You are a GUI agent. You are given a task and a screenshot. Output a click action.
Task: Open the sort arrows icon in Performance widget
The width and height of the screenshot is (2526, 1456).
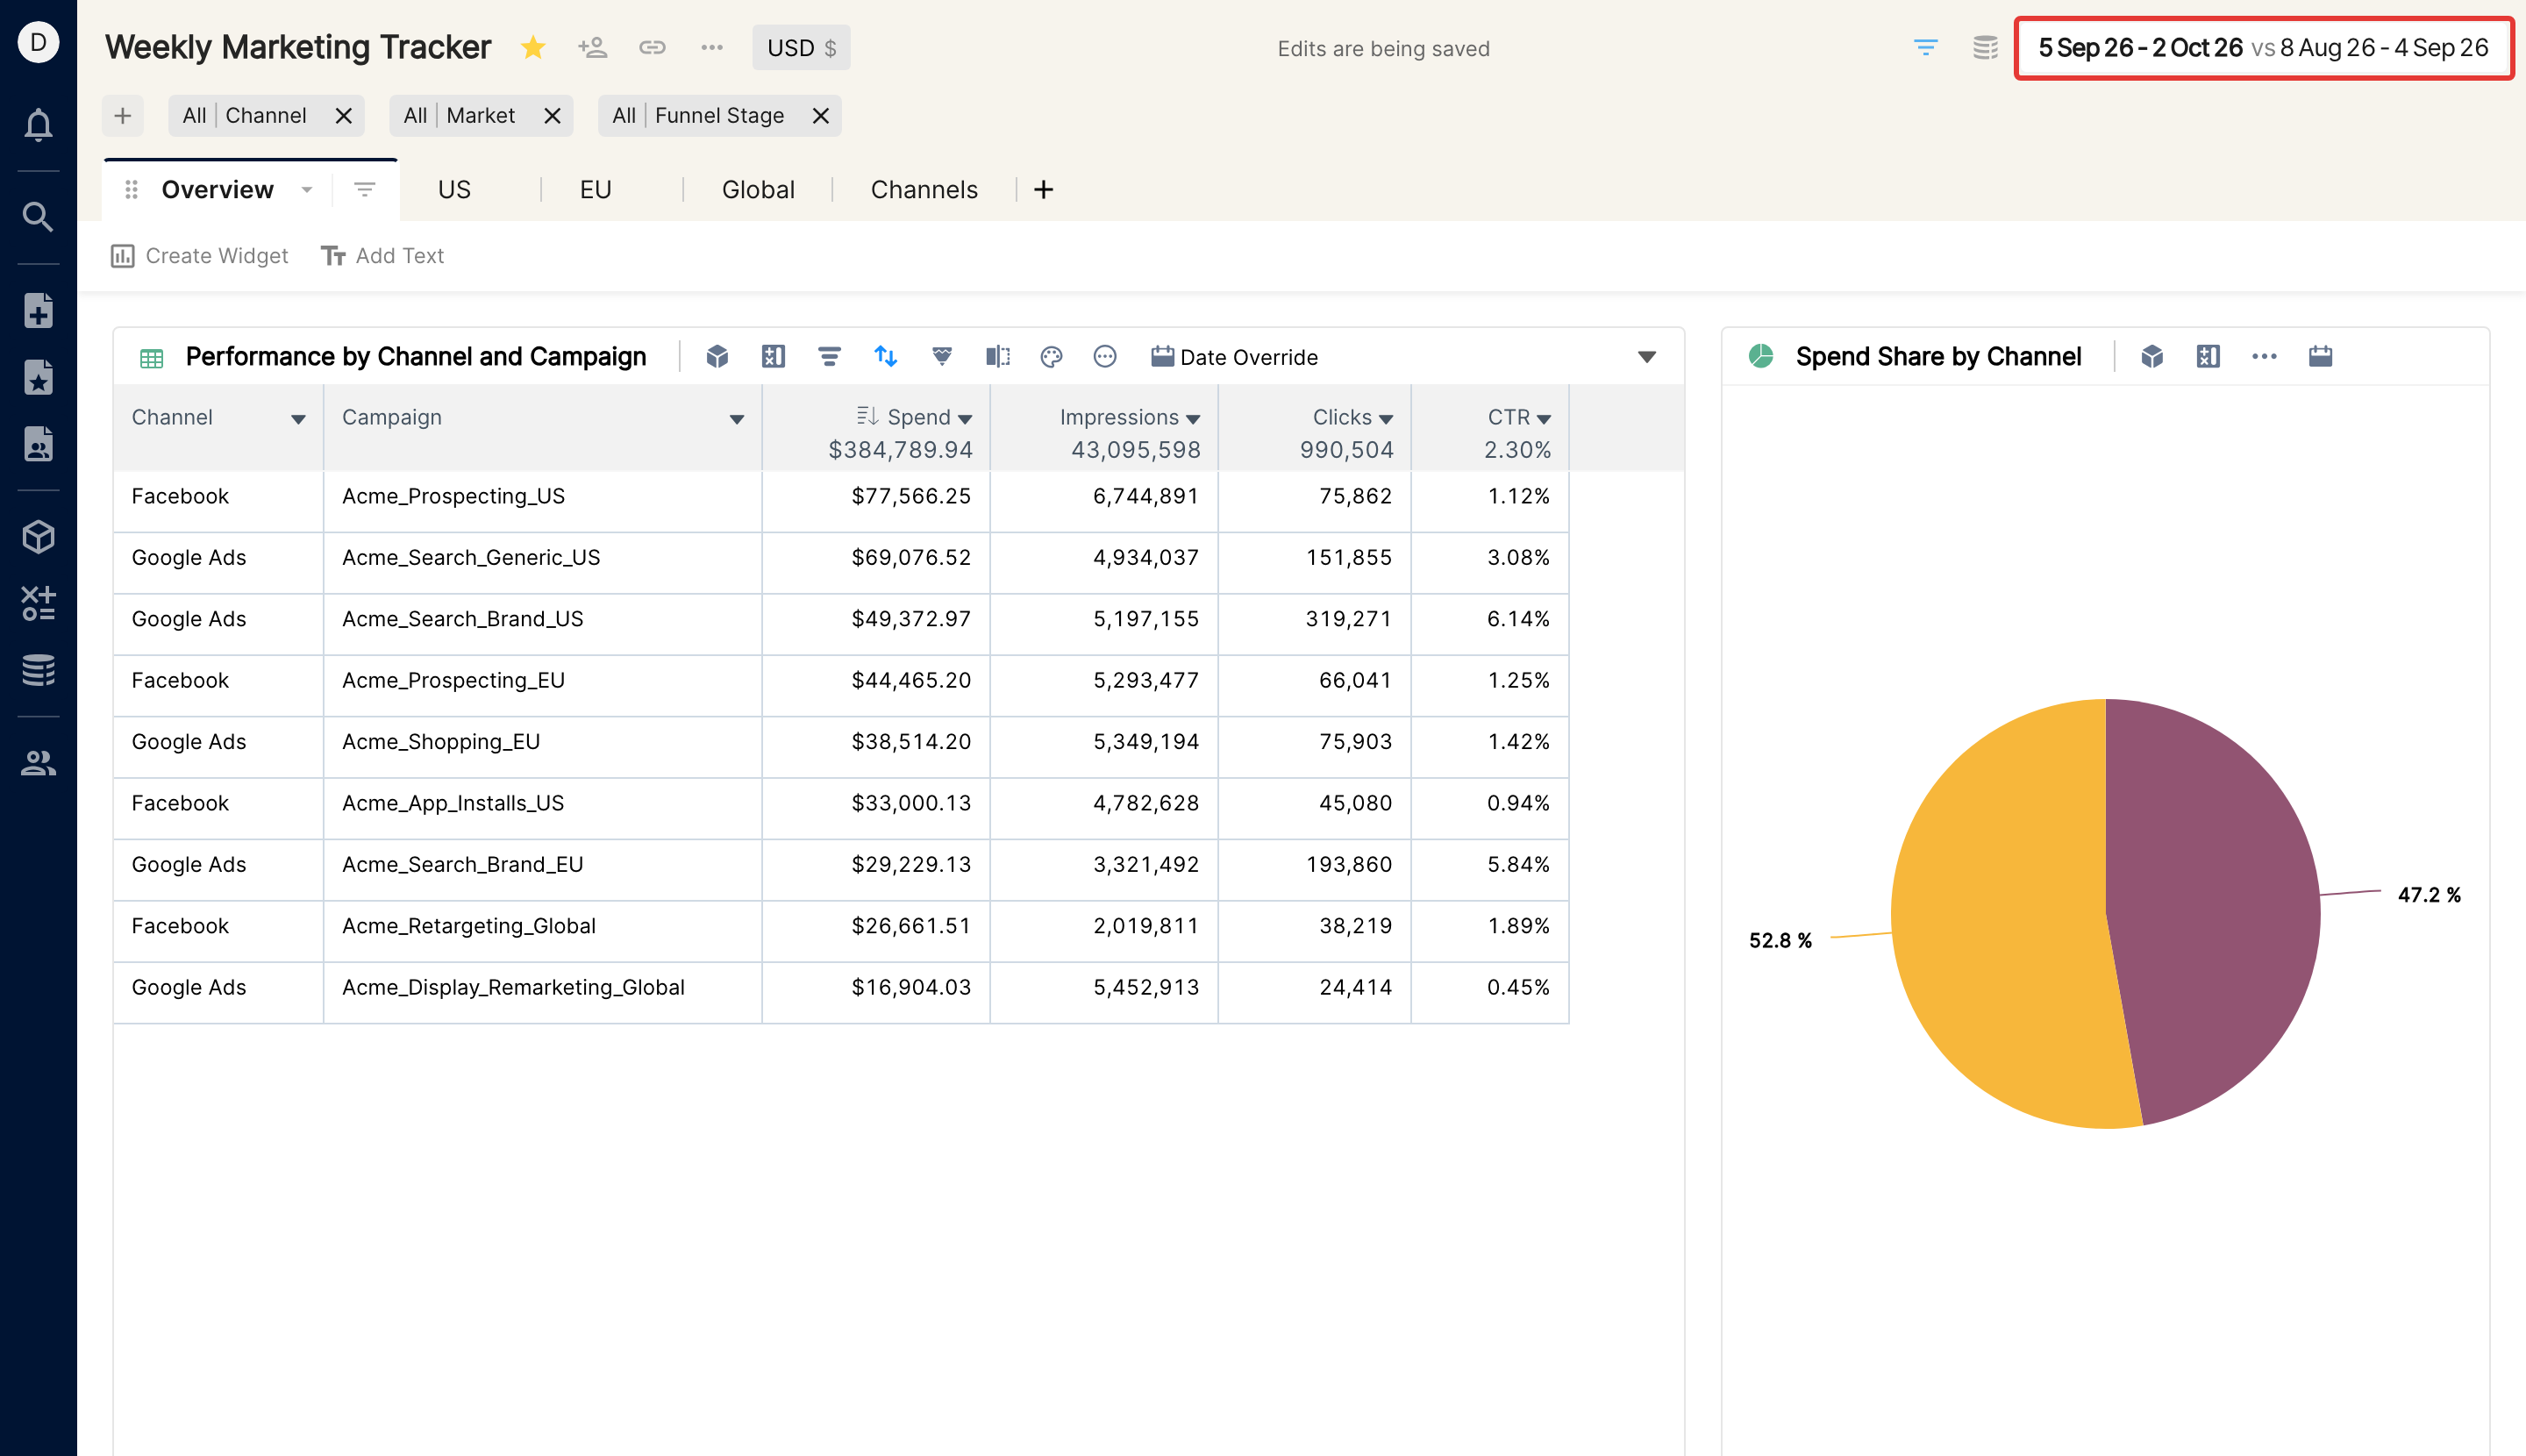885,356
